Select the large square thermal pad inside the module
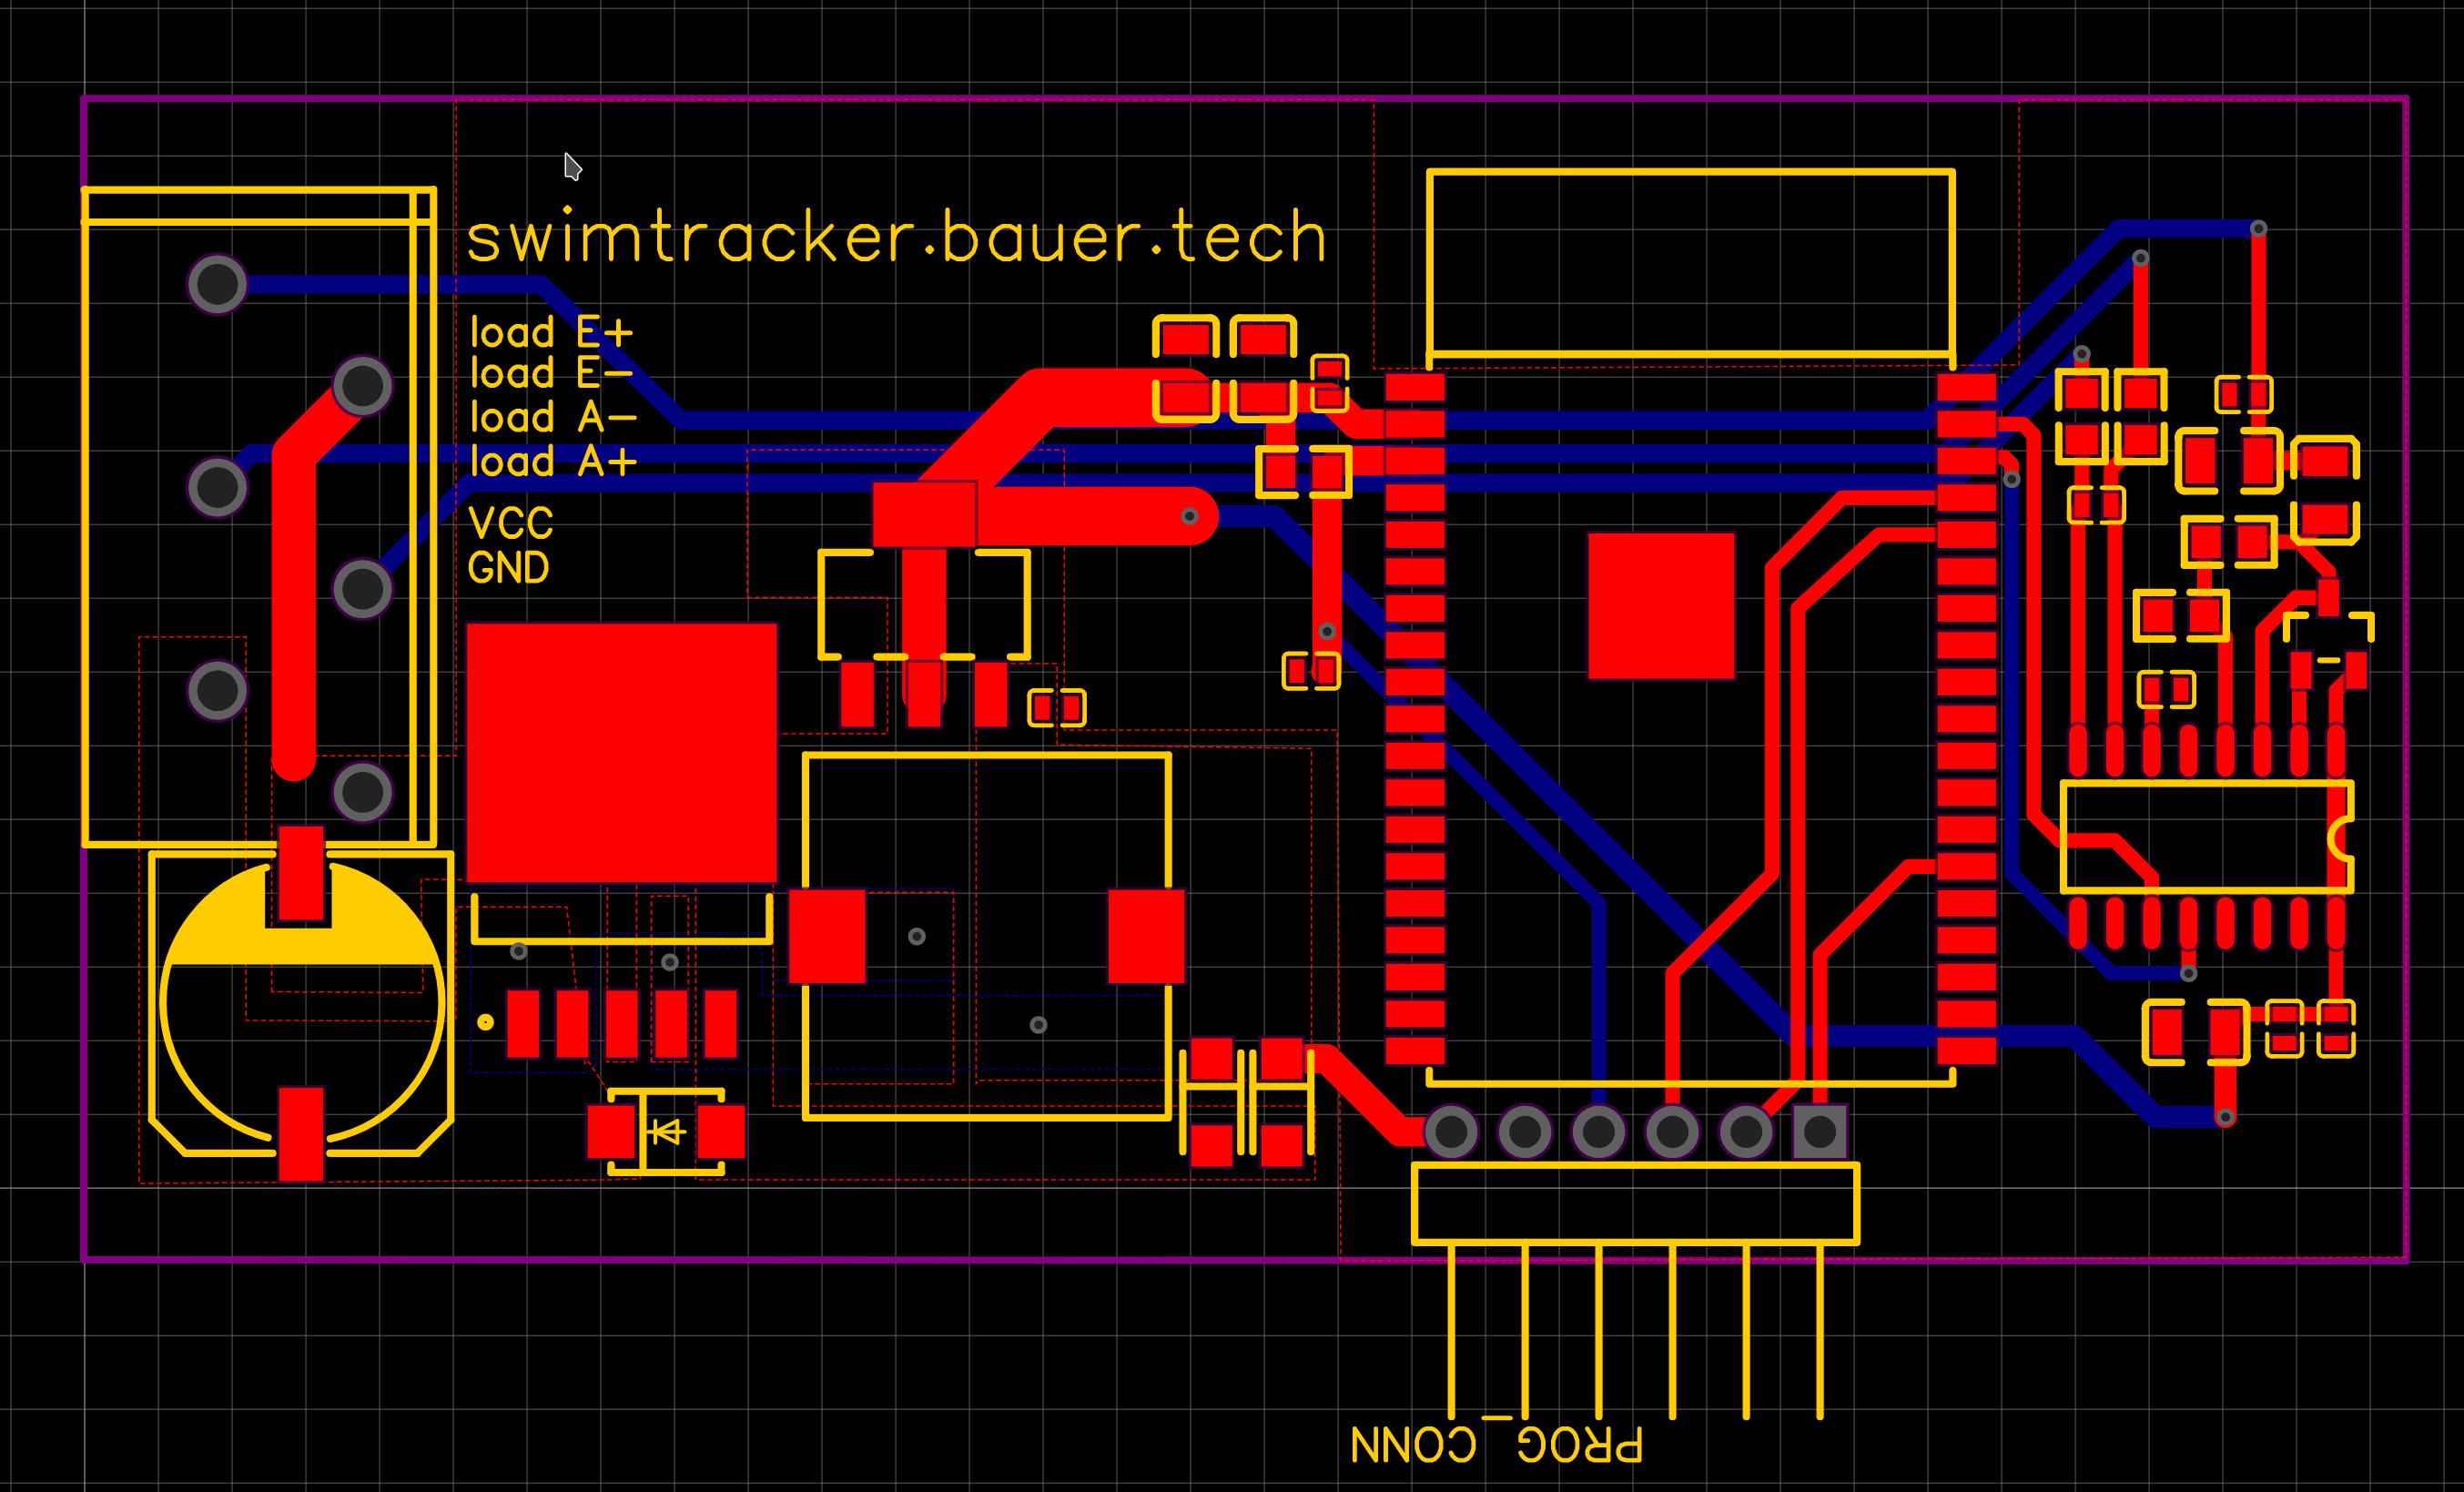2464x1492 pixels. [x=1661, y=606]
